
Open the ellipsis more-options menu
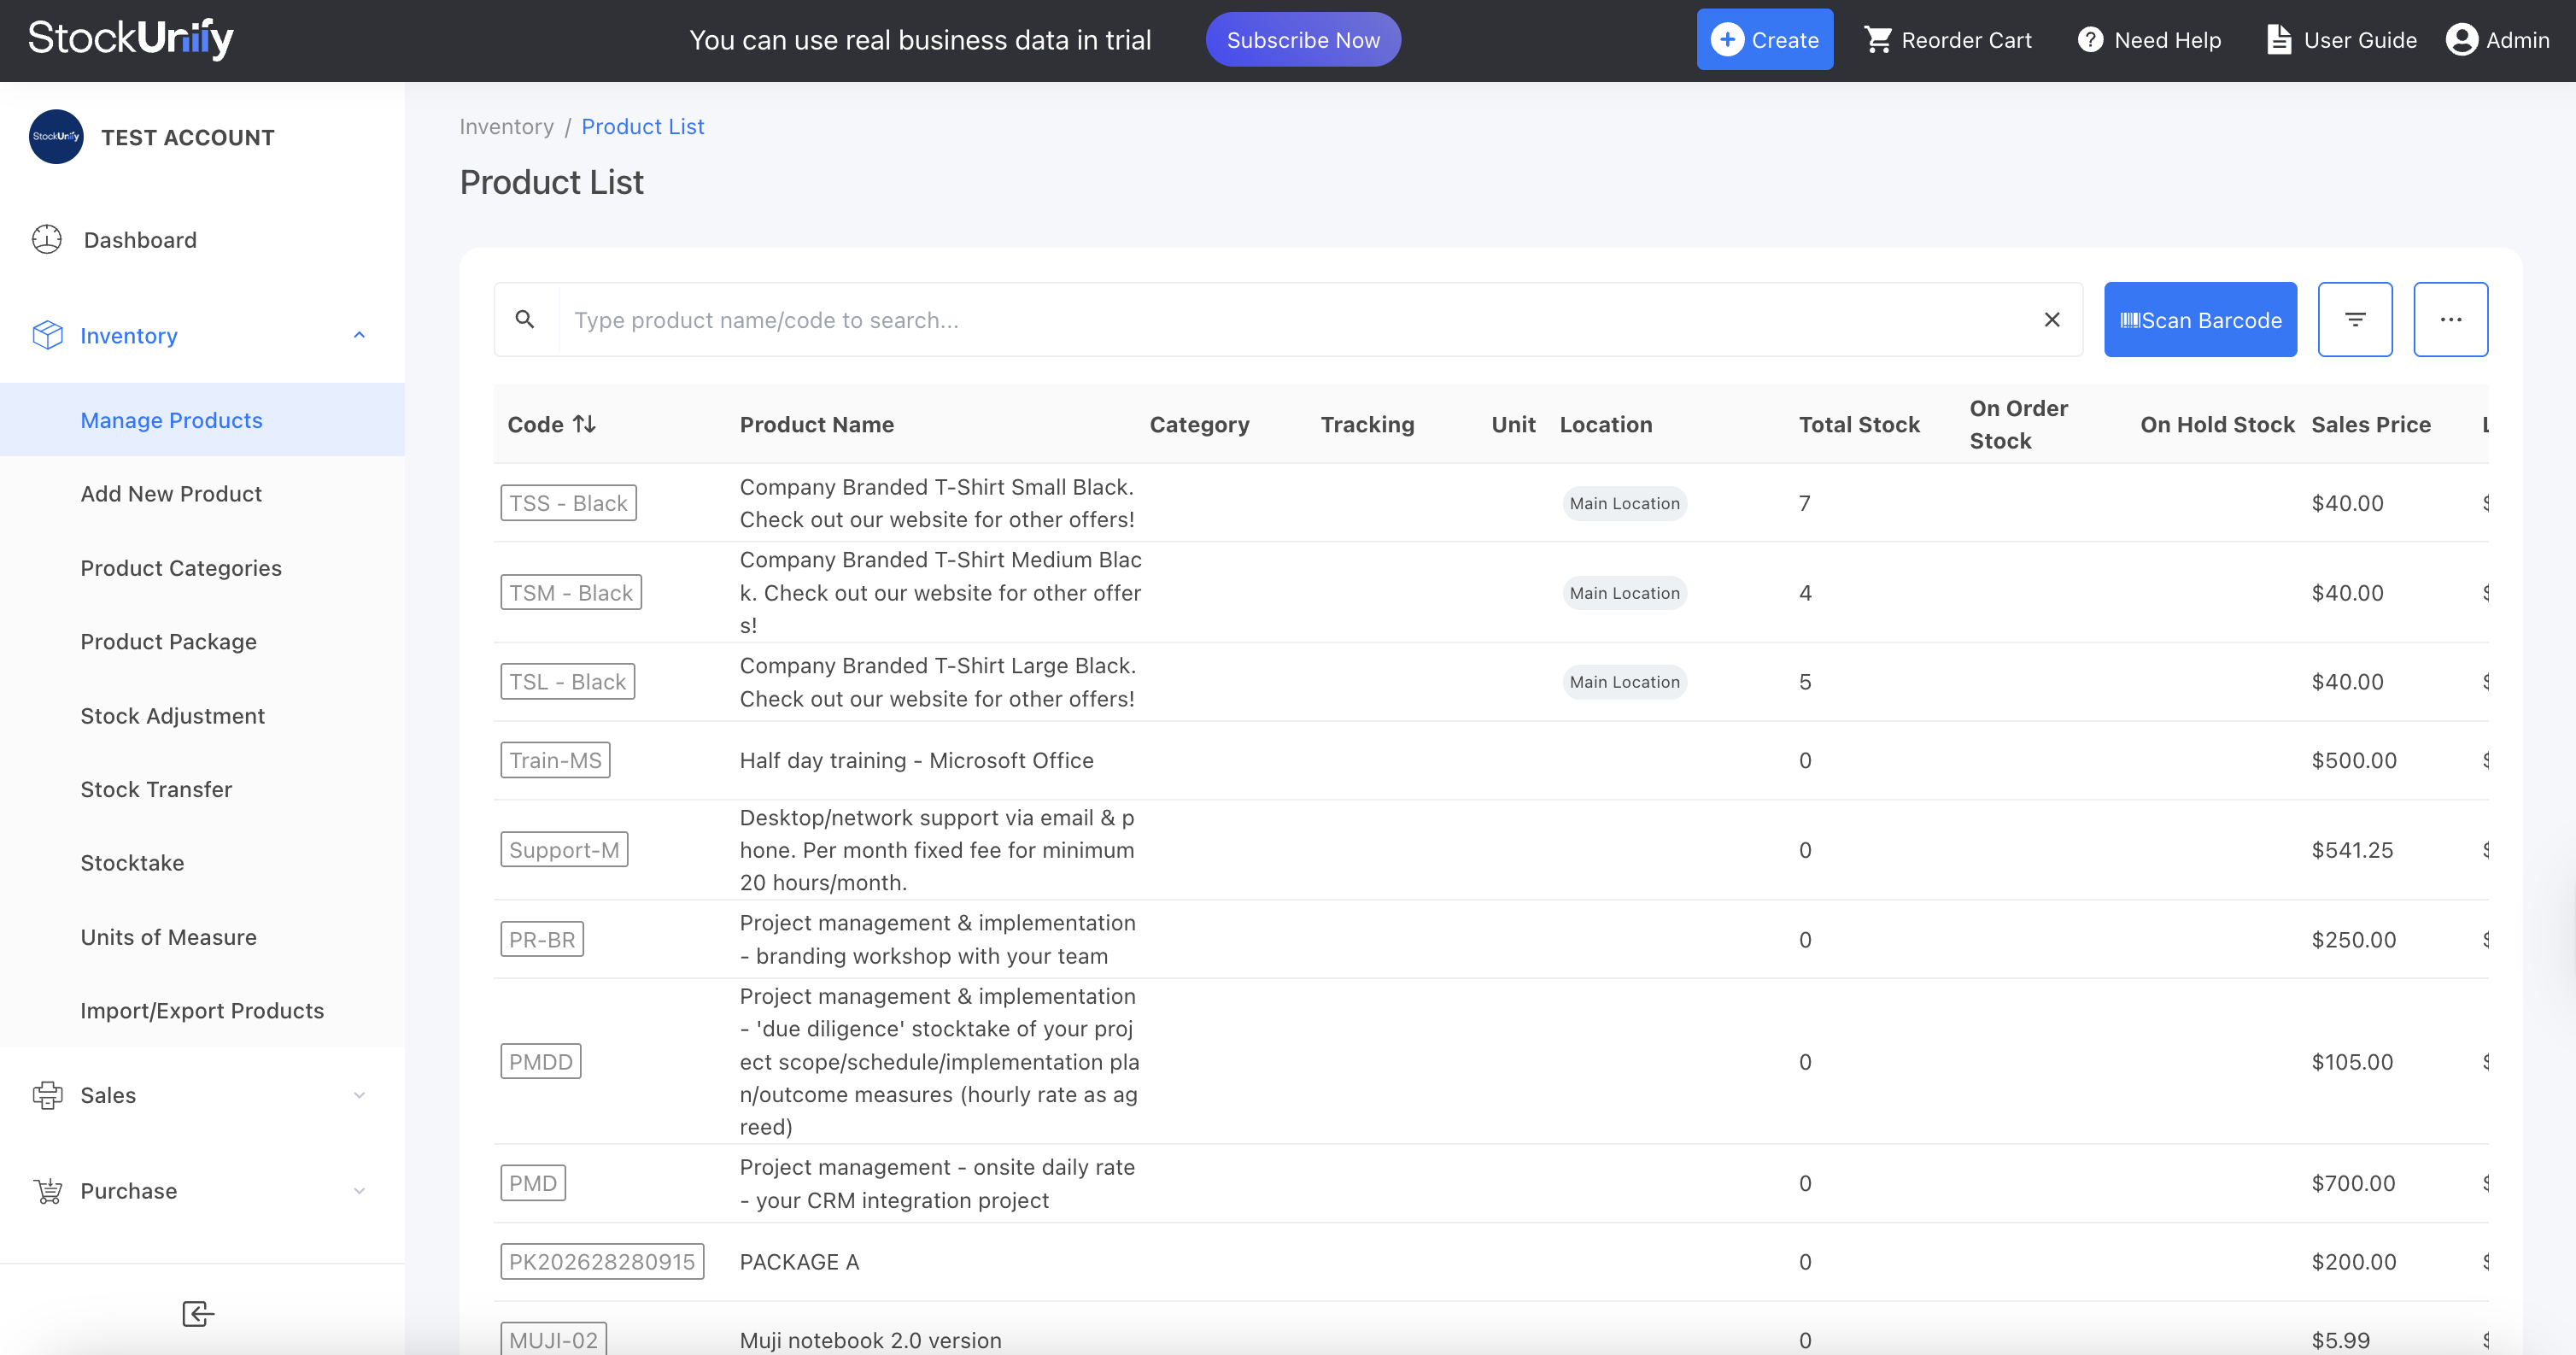tap(2451, 319)
